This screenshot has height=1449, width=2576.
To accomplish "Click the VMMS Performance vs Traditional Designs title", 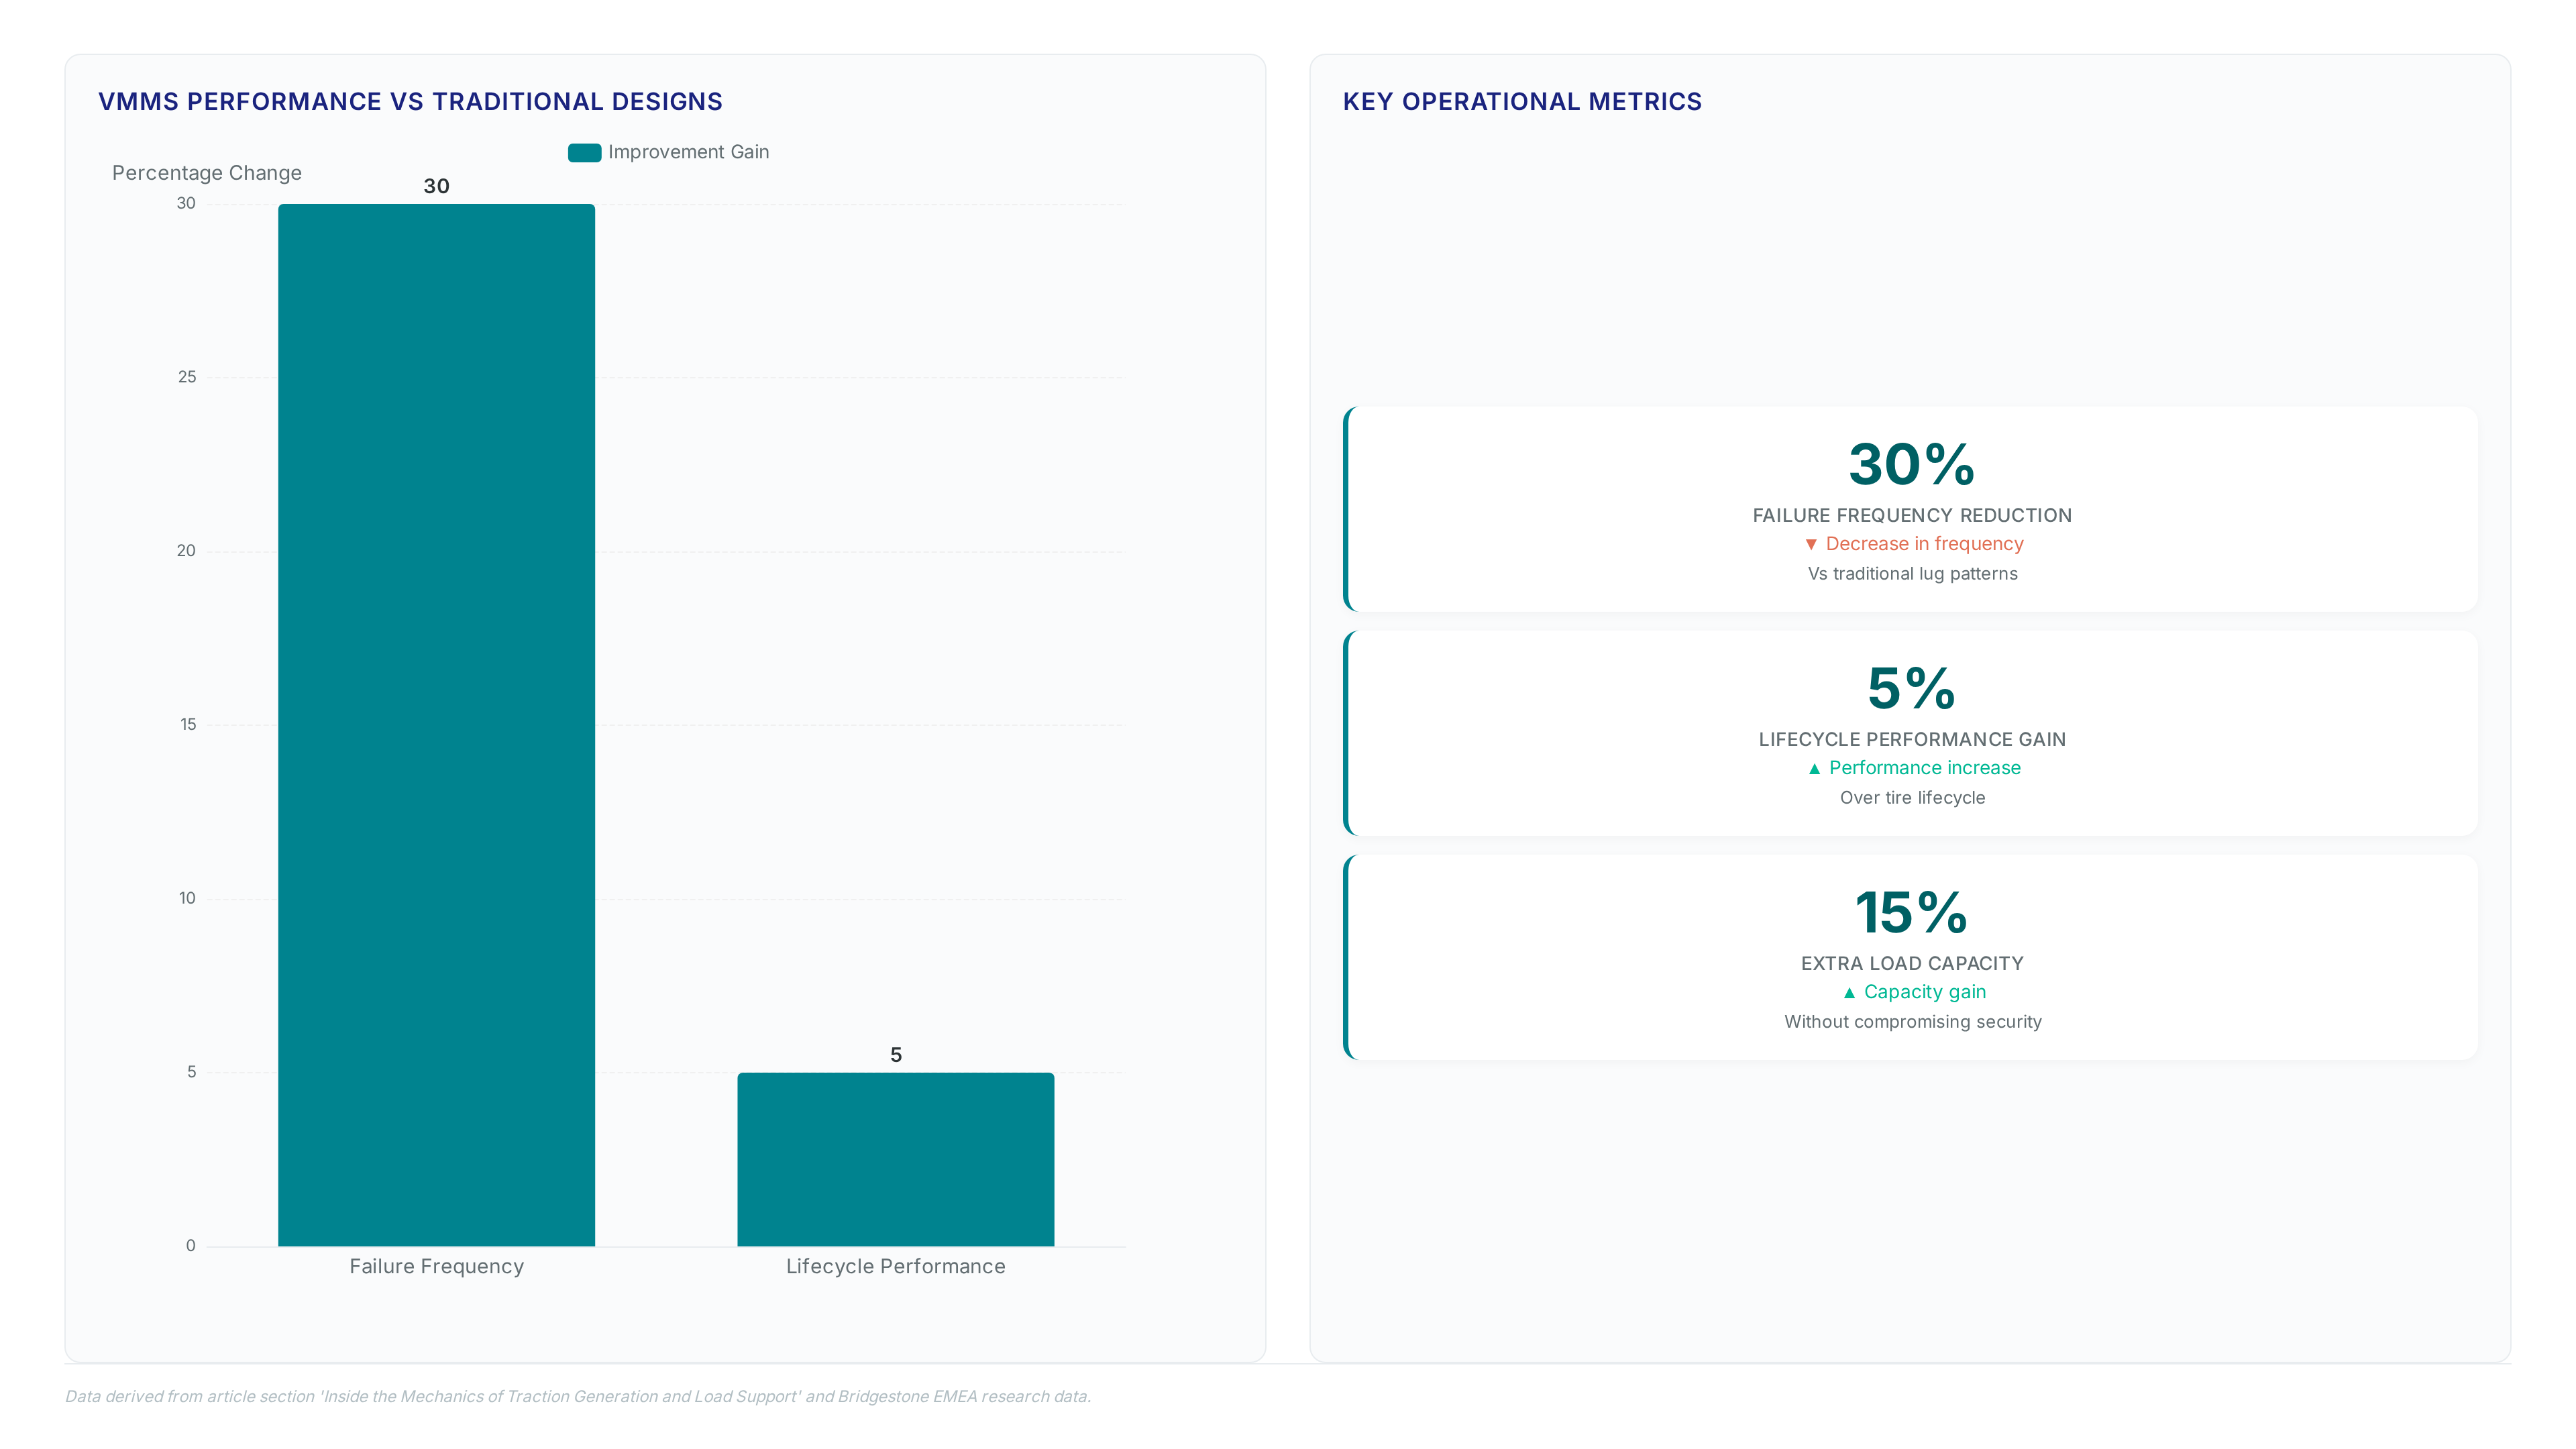I will (410, 102).
